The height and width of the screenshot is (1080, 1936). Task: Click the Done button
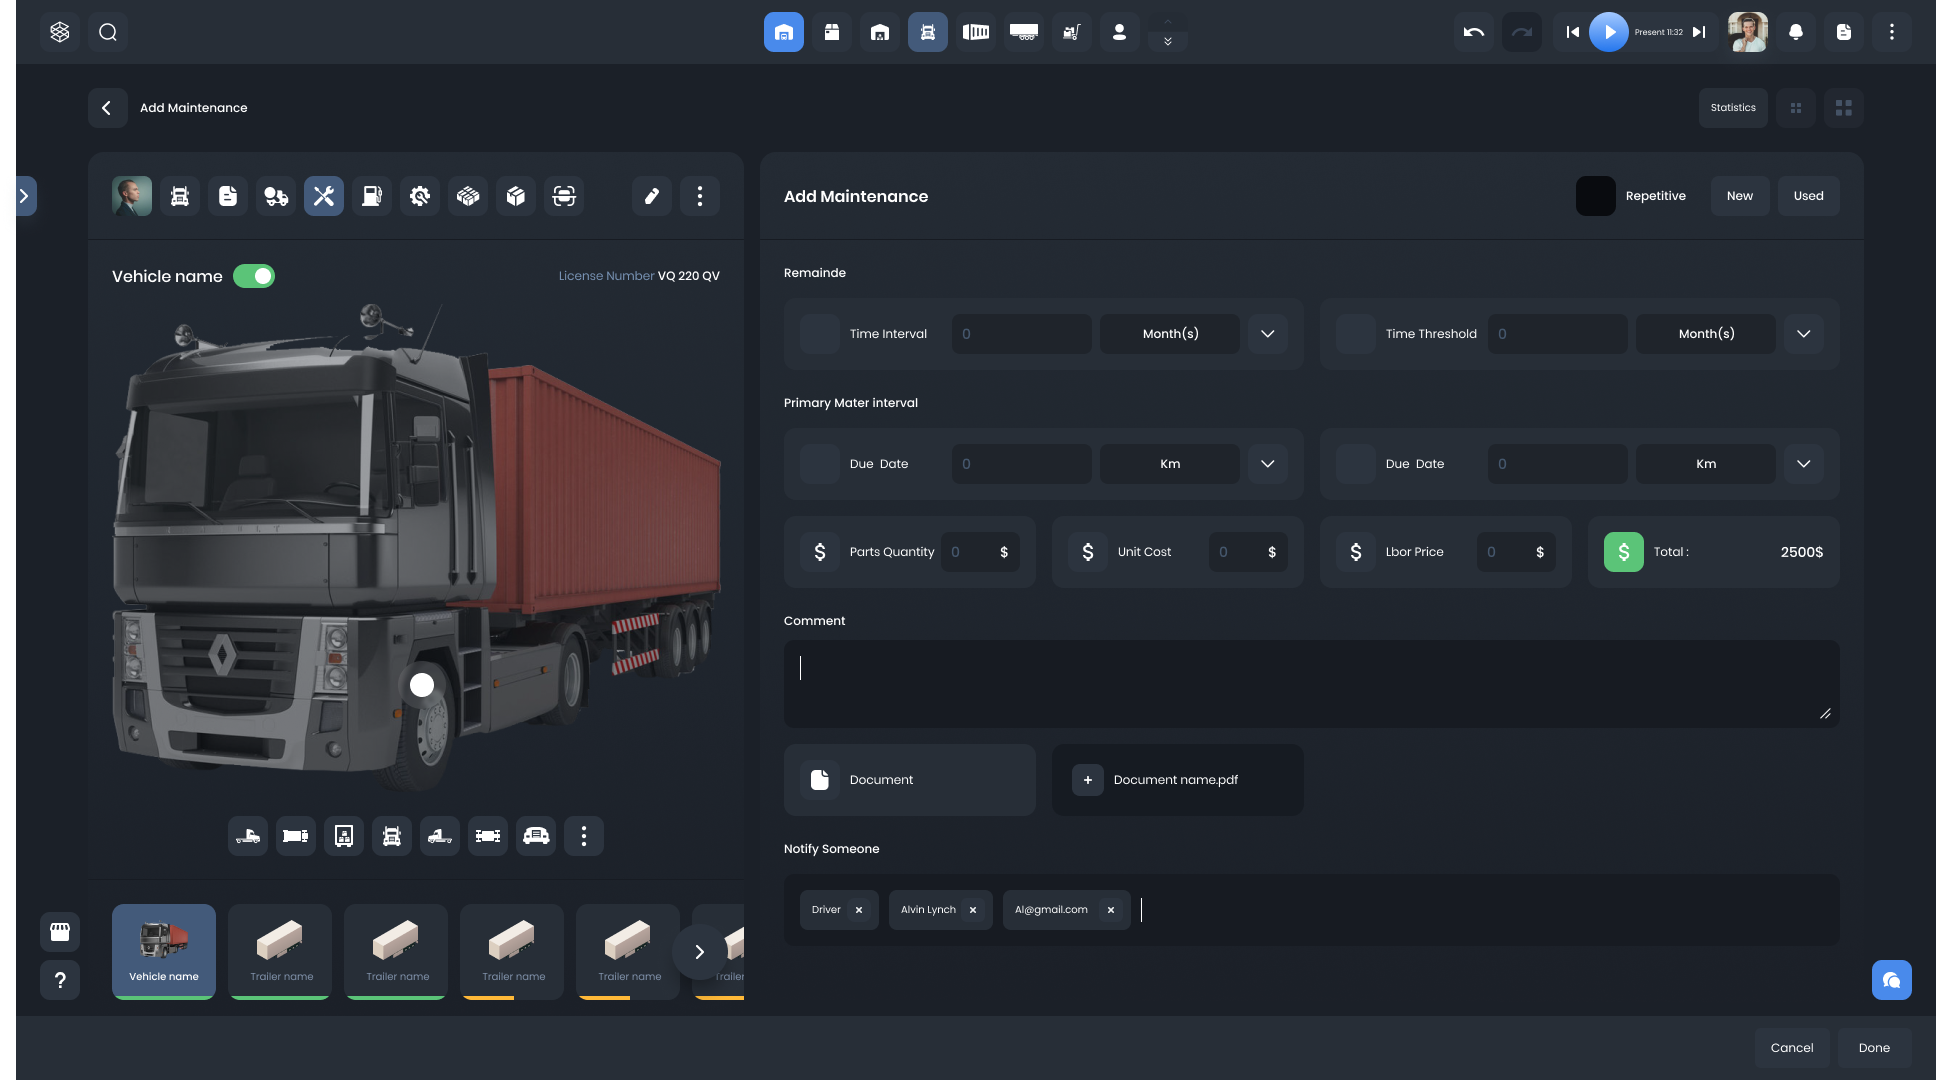(x=1875, y=1048)
